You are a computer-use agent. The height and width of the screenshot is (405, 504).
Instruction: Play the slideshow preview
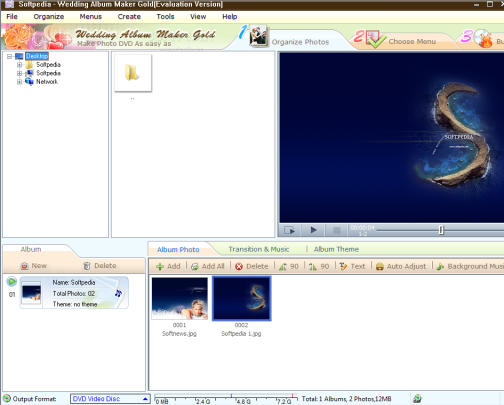point(313,230)
